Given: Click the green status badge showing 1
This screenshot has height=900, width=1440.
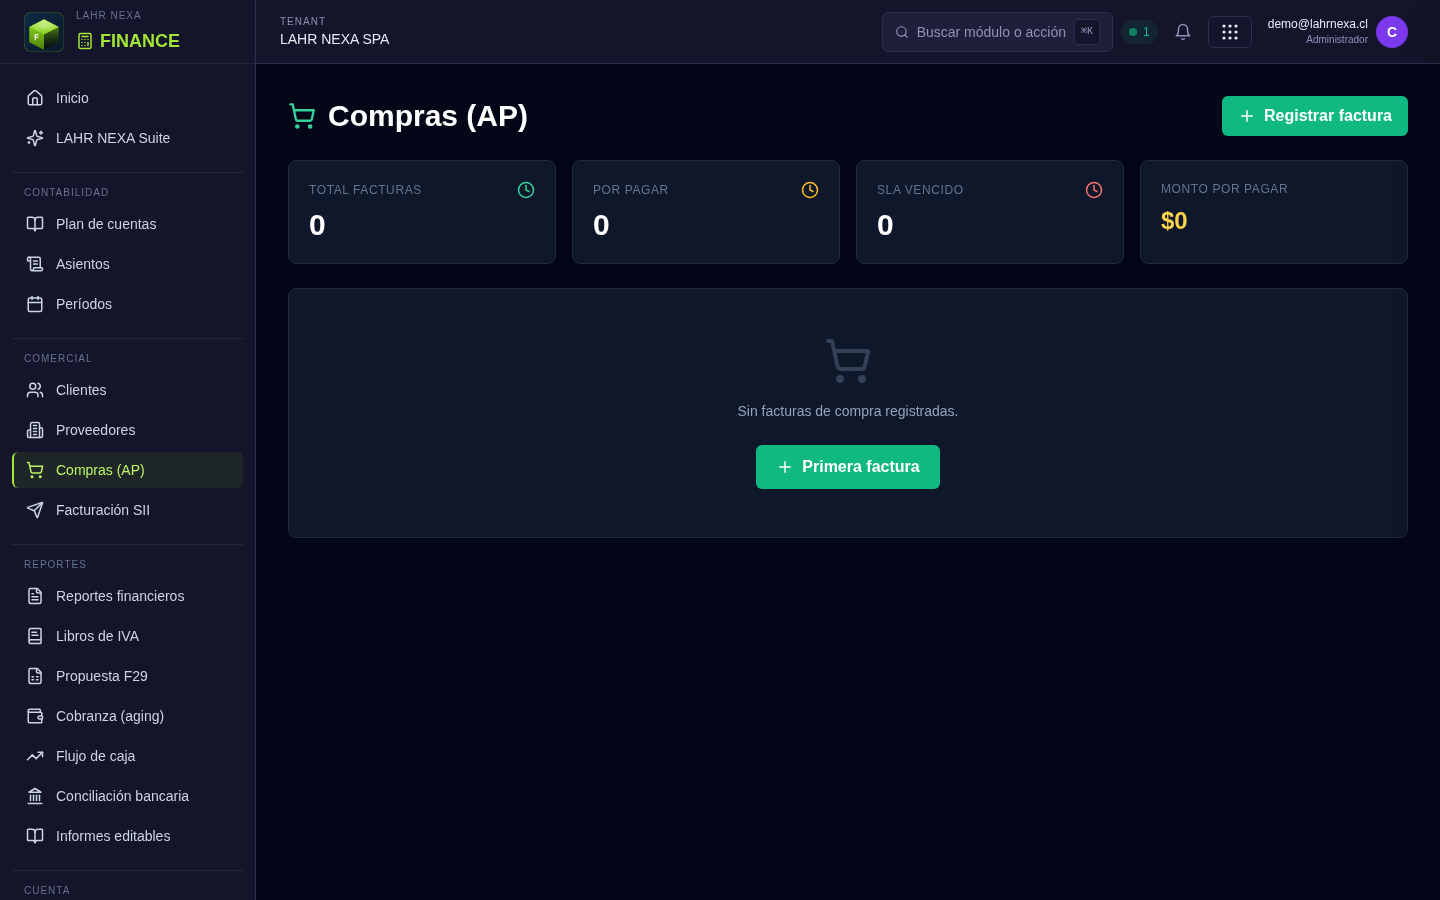Looking at the screenshot, I should coord(1139,32).
